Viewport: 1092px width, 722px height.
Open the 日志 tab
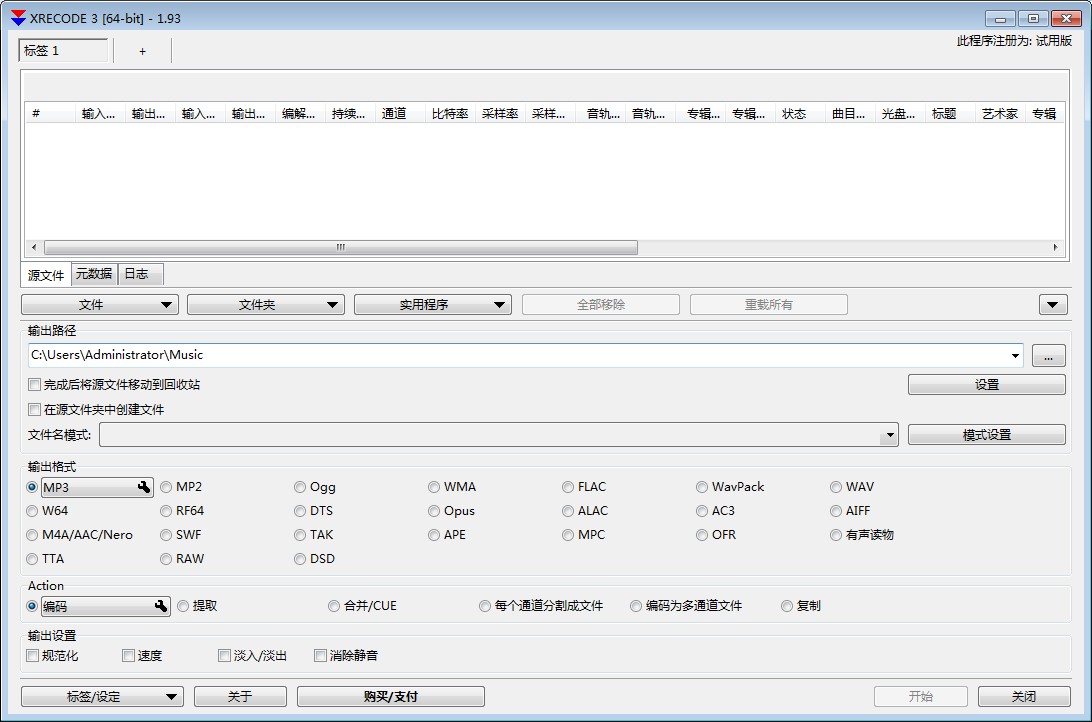tap(136, 274)
